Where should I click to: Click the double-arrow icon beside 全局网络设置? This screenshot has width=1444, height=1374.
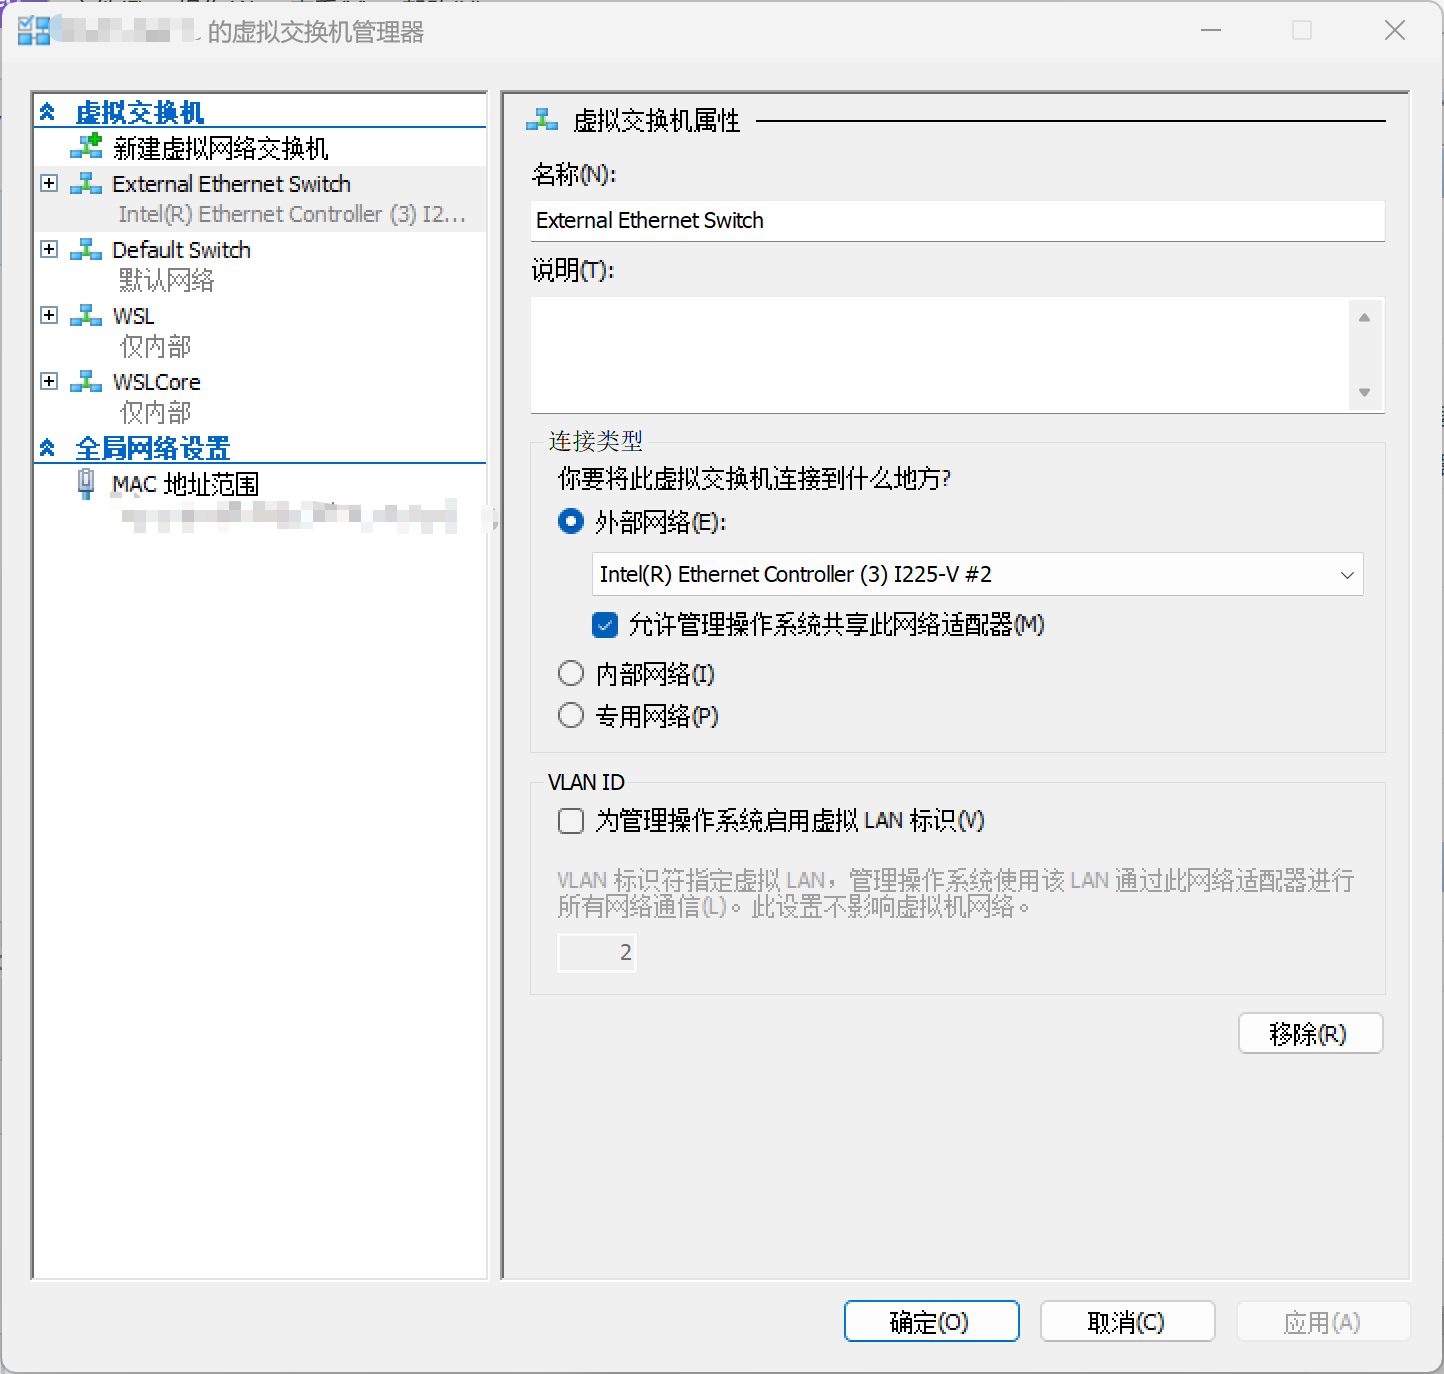(x=46, y=447)
